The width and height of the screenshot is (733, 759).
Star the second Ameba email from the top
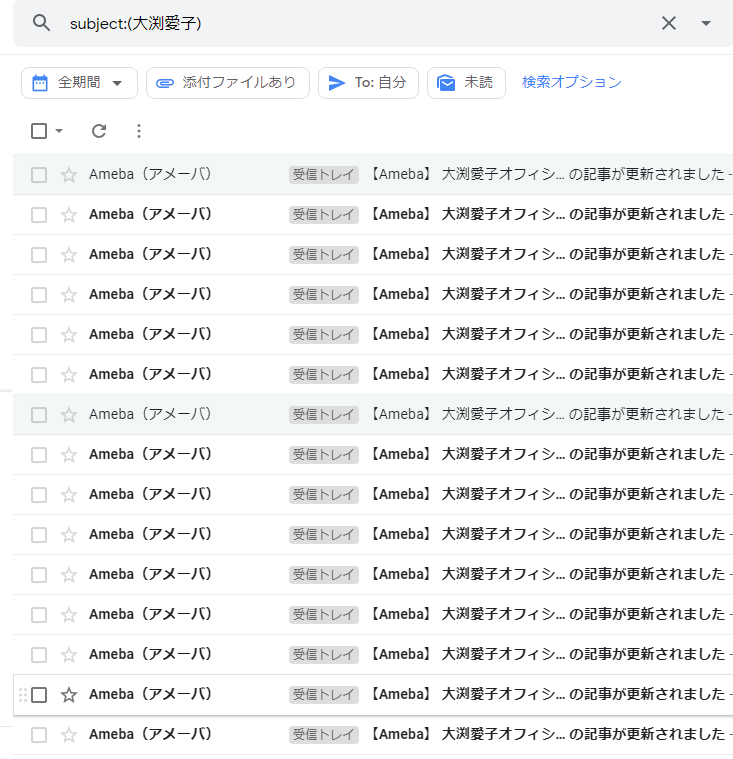tap(69, 215)
